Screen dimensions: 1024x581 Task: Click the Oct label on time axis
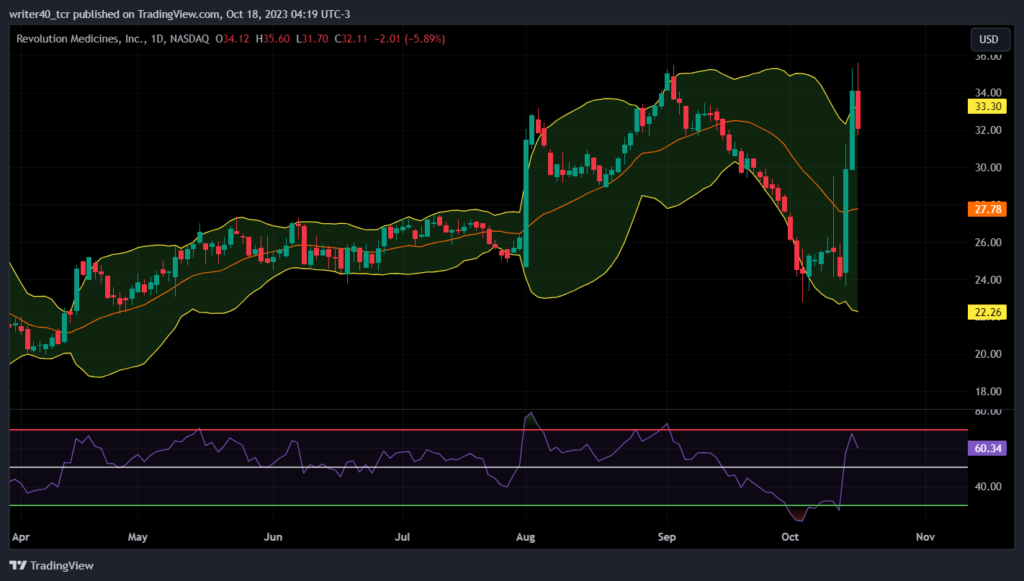tap(790, 537)
